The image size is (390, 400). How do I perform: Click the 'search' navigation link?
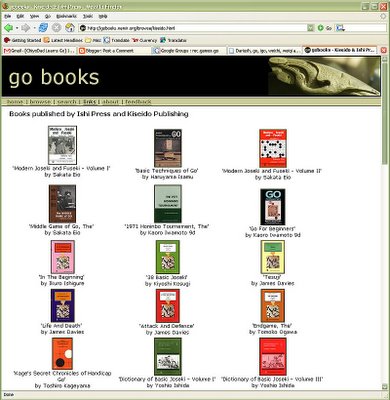coord(67,102)
